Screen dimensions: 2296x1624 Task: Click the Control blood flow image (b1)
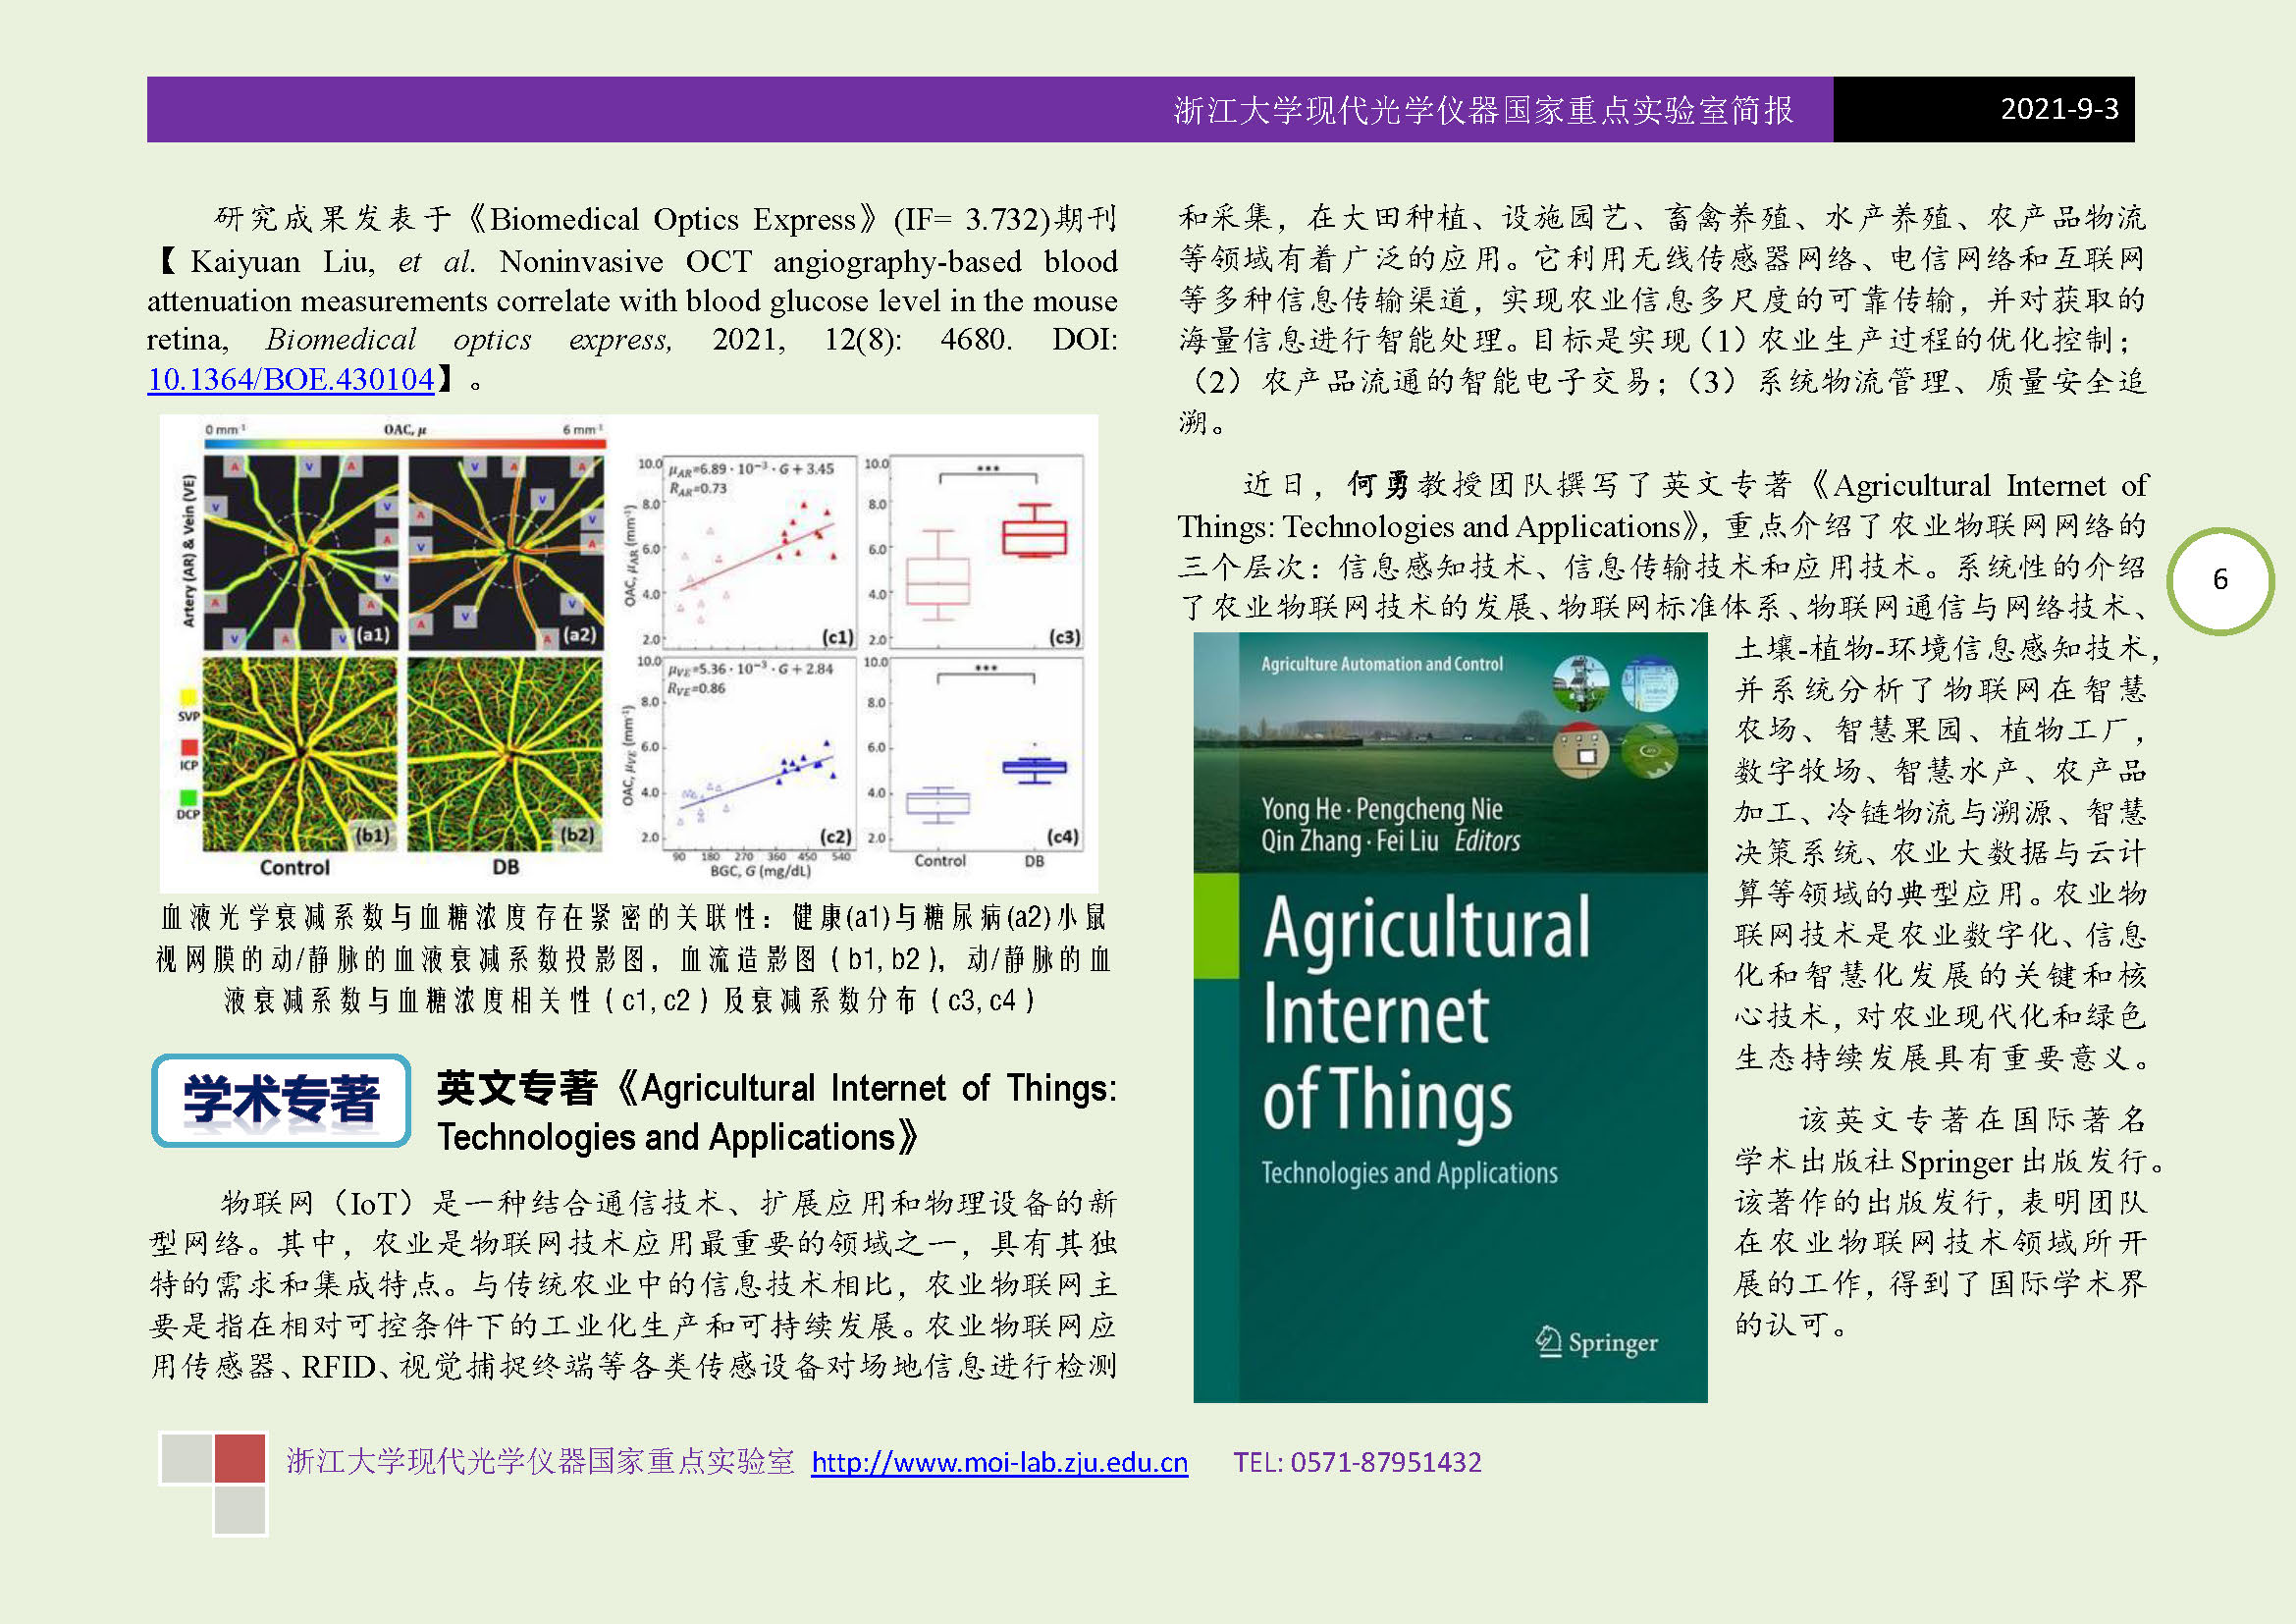(300, 753)
